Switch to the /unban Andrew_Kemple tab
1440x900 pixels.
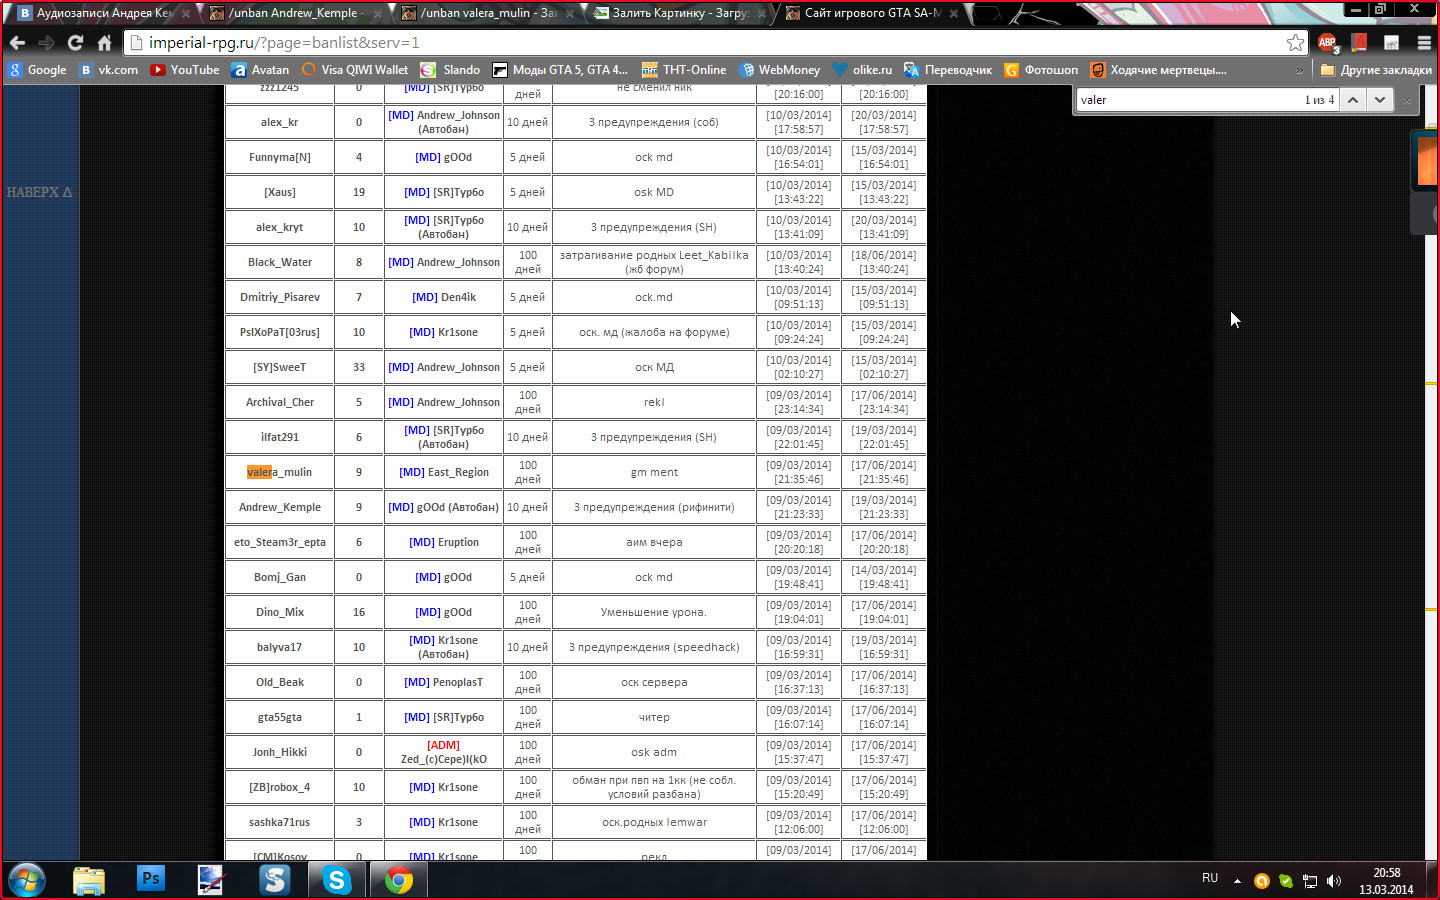click(x=292, y=13)
